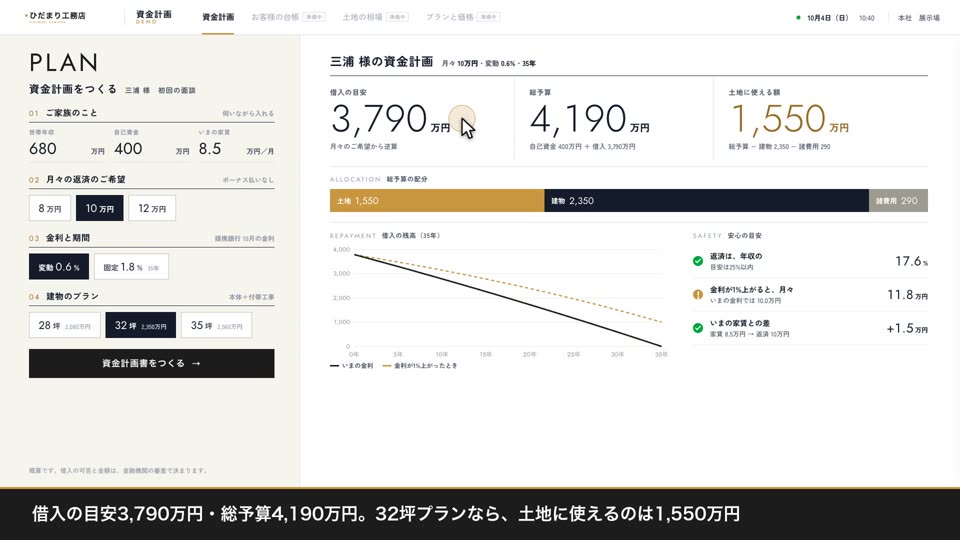Click the 世帯年収 680 input field
The image size is (960, 540).
coord(66,149)
